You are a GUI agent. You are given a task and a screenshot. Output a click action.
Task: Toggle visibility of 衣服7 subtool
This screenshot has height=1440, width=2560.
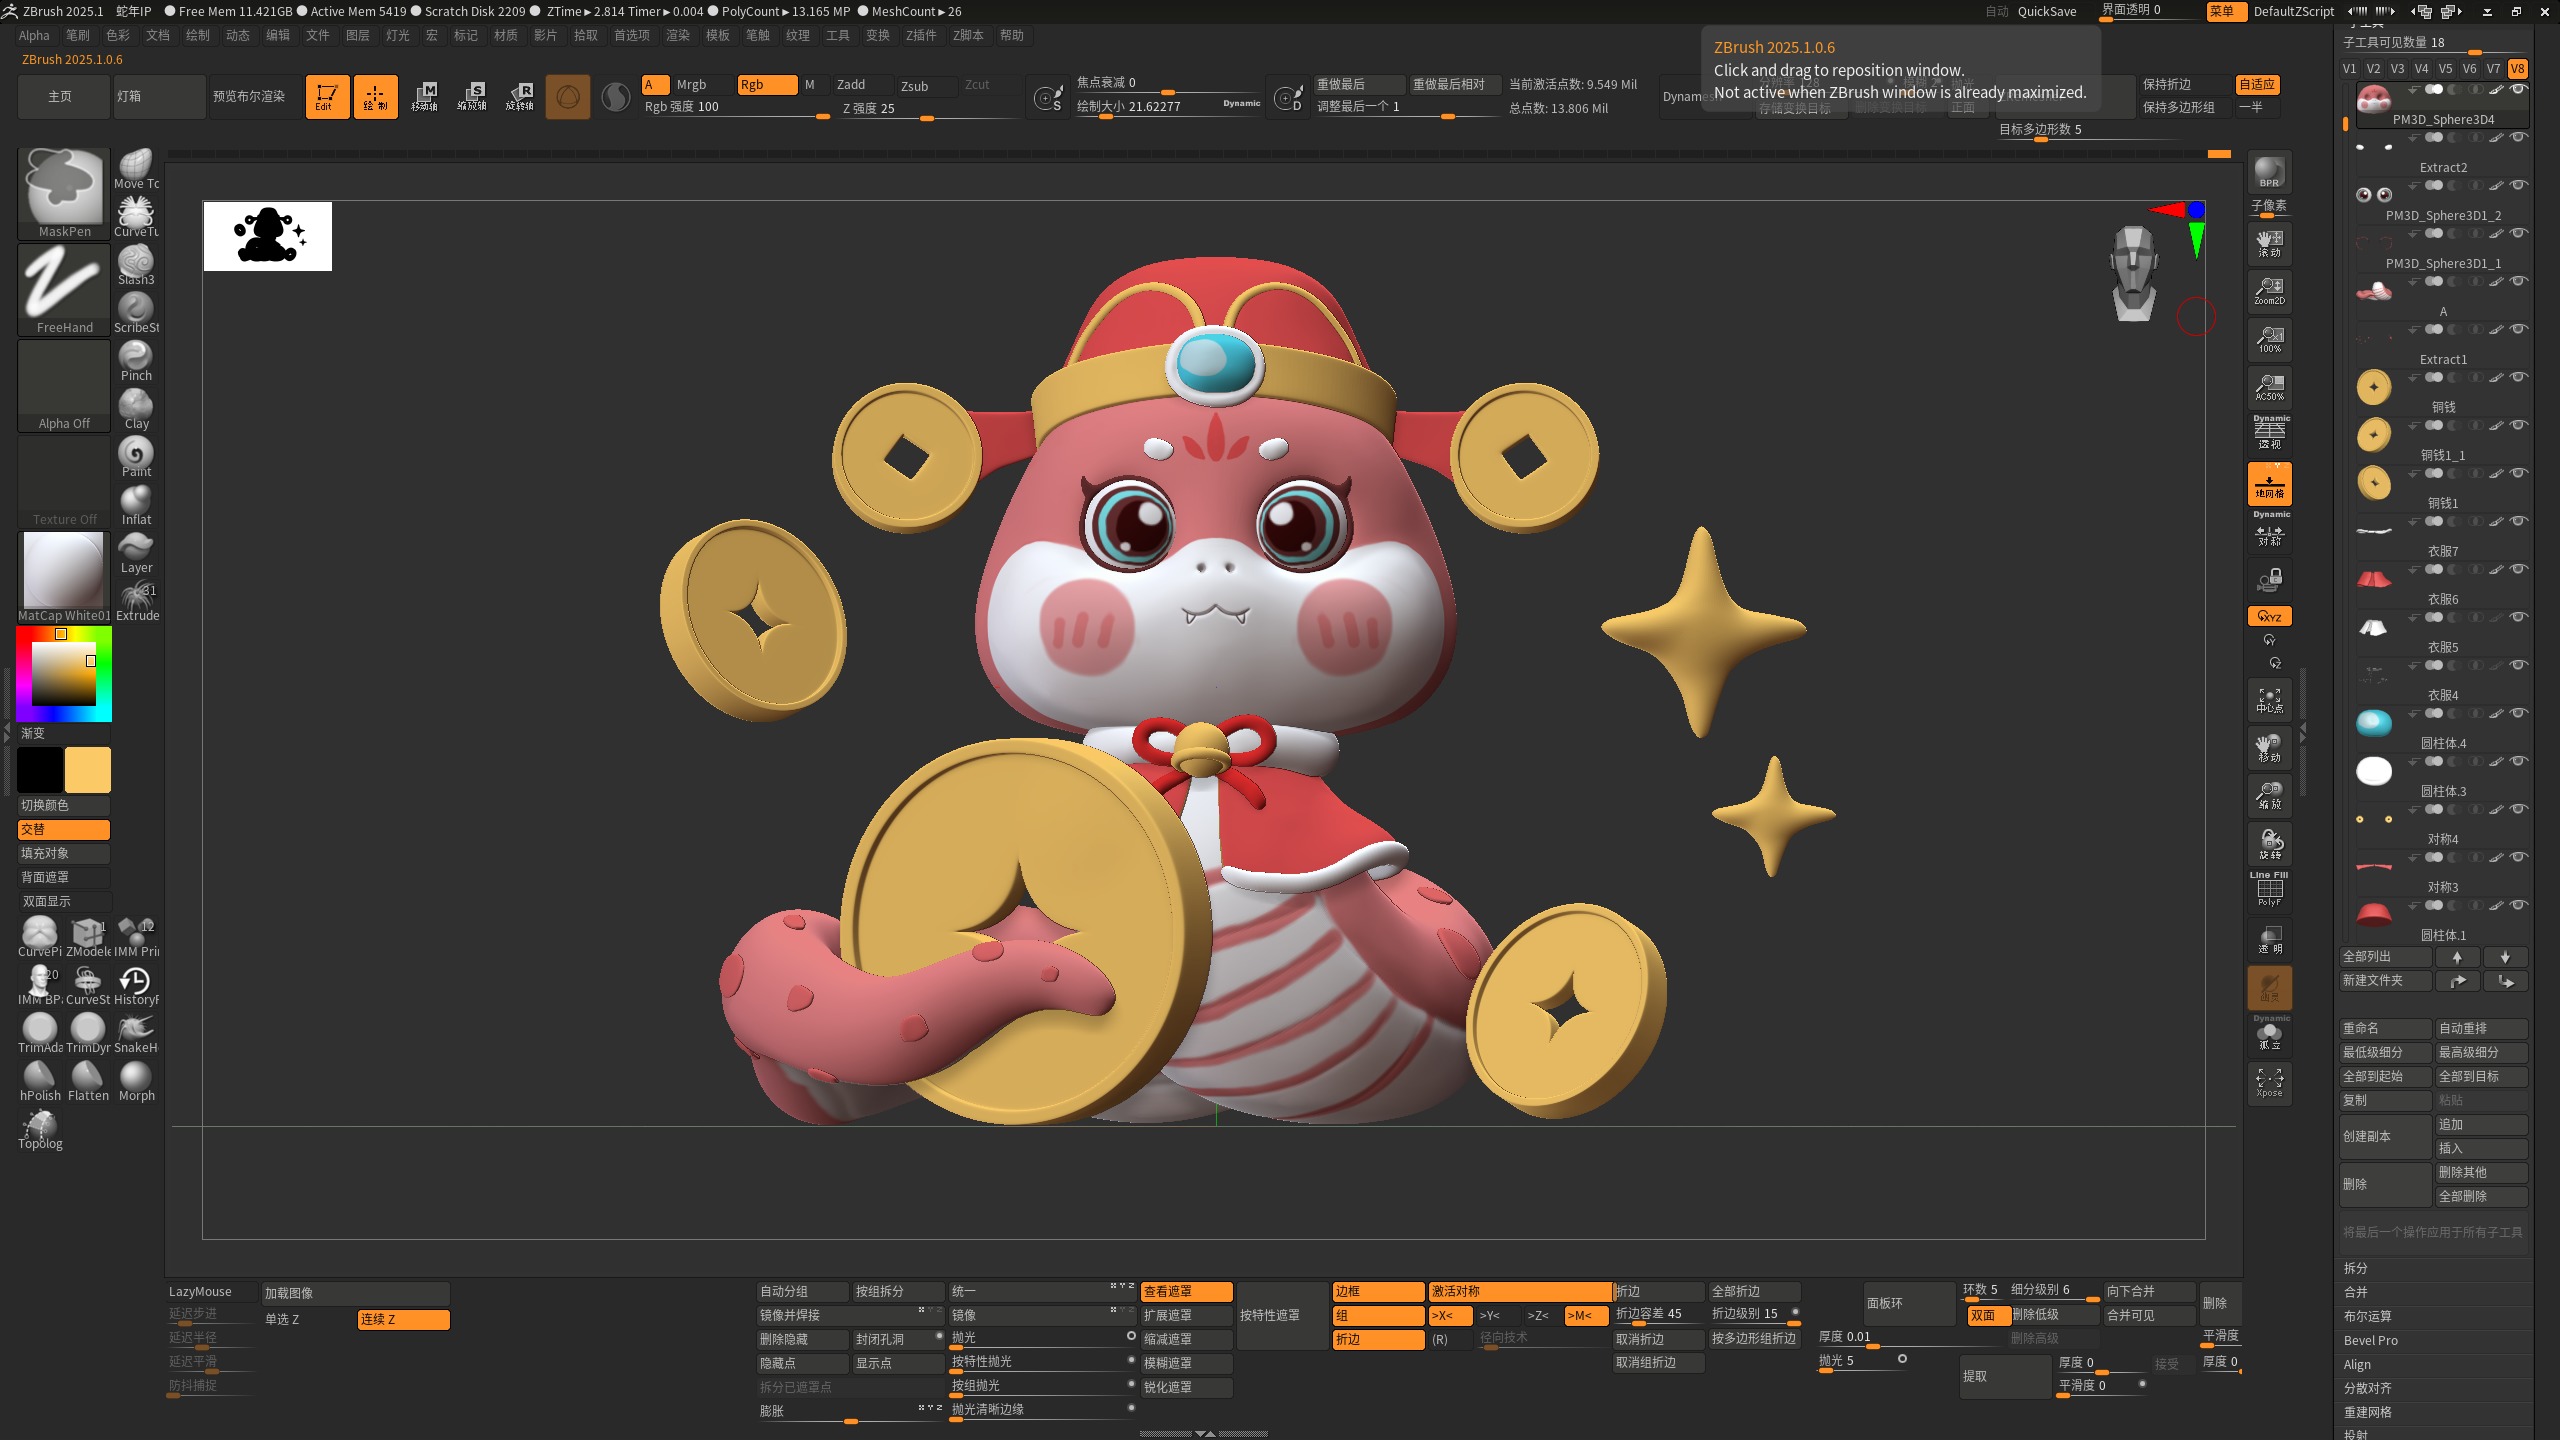(x=2519, y=521)
